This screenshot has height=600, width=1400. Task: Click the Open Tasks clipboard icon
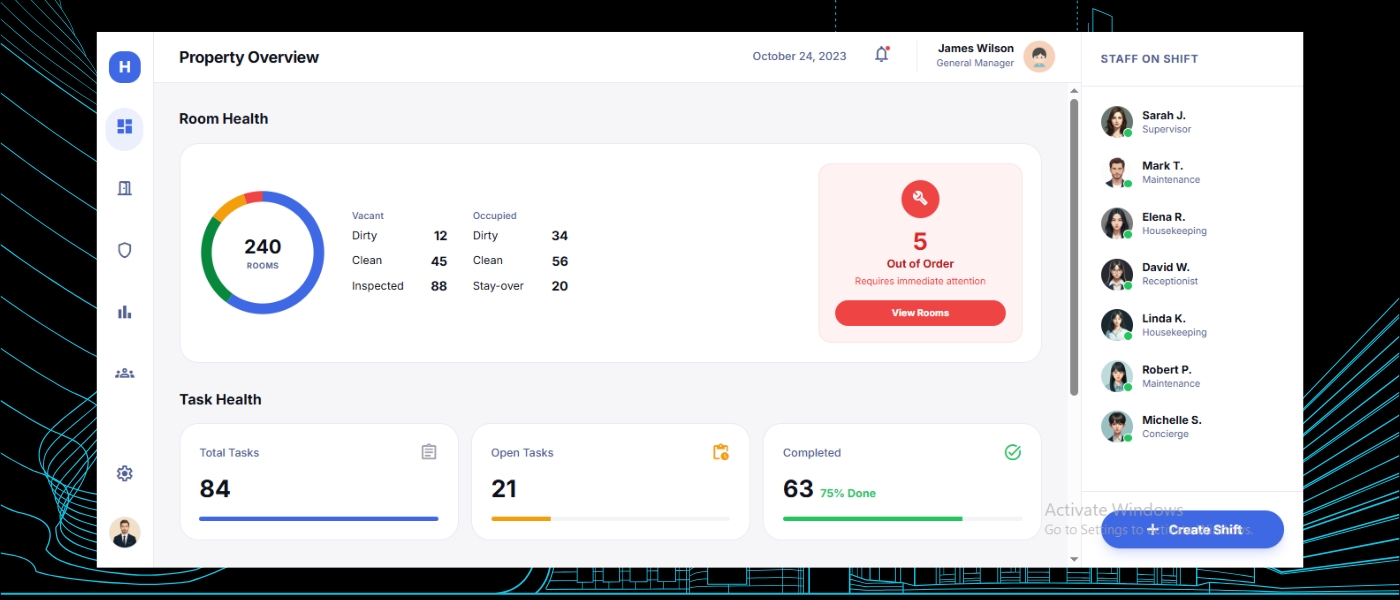720,452
